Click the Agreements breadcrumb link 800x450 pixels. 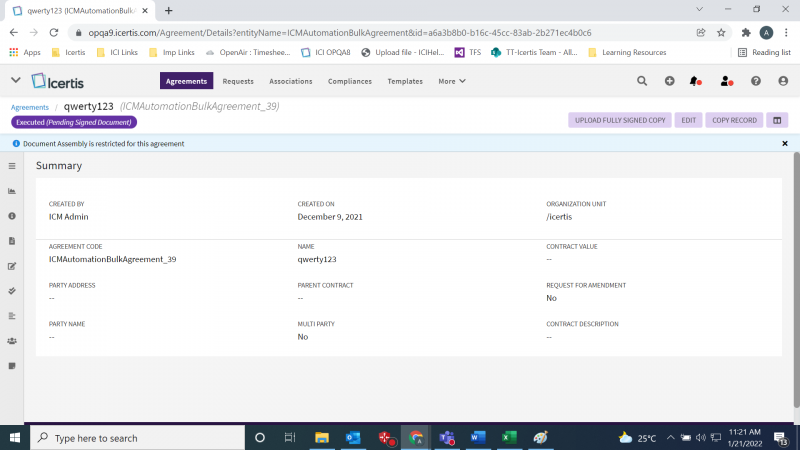tap(30, 107)
